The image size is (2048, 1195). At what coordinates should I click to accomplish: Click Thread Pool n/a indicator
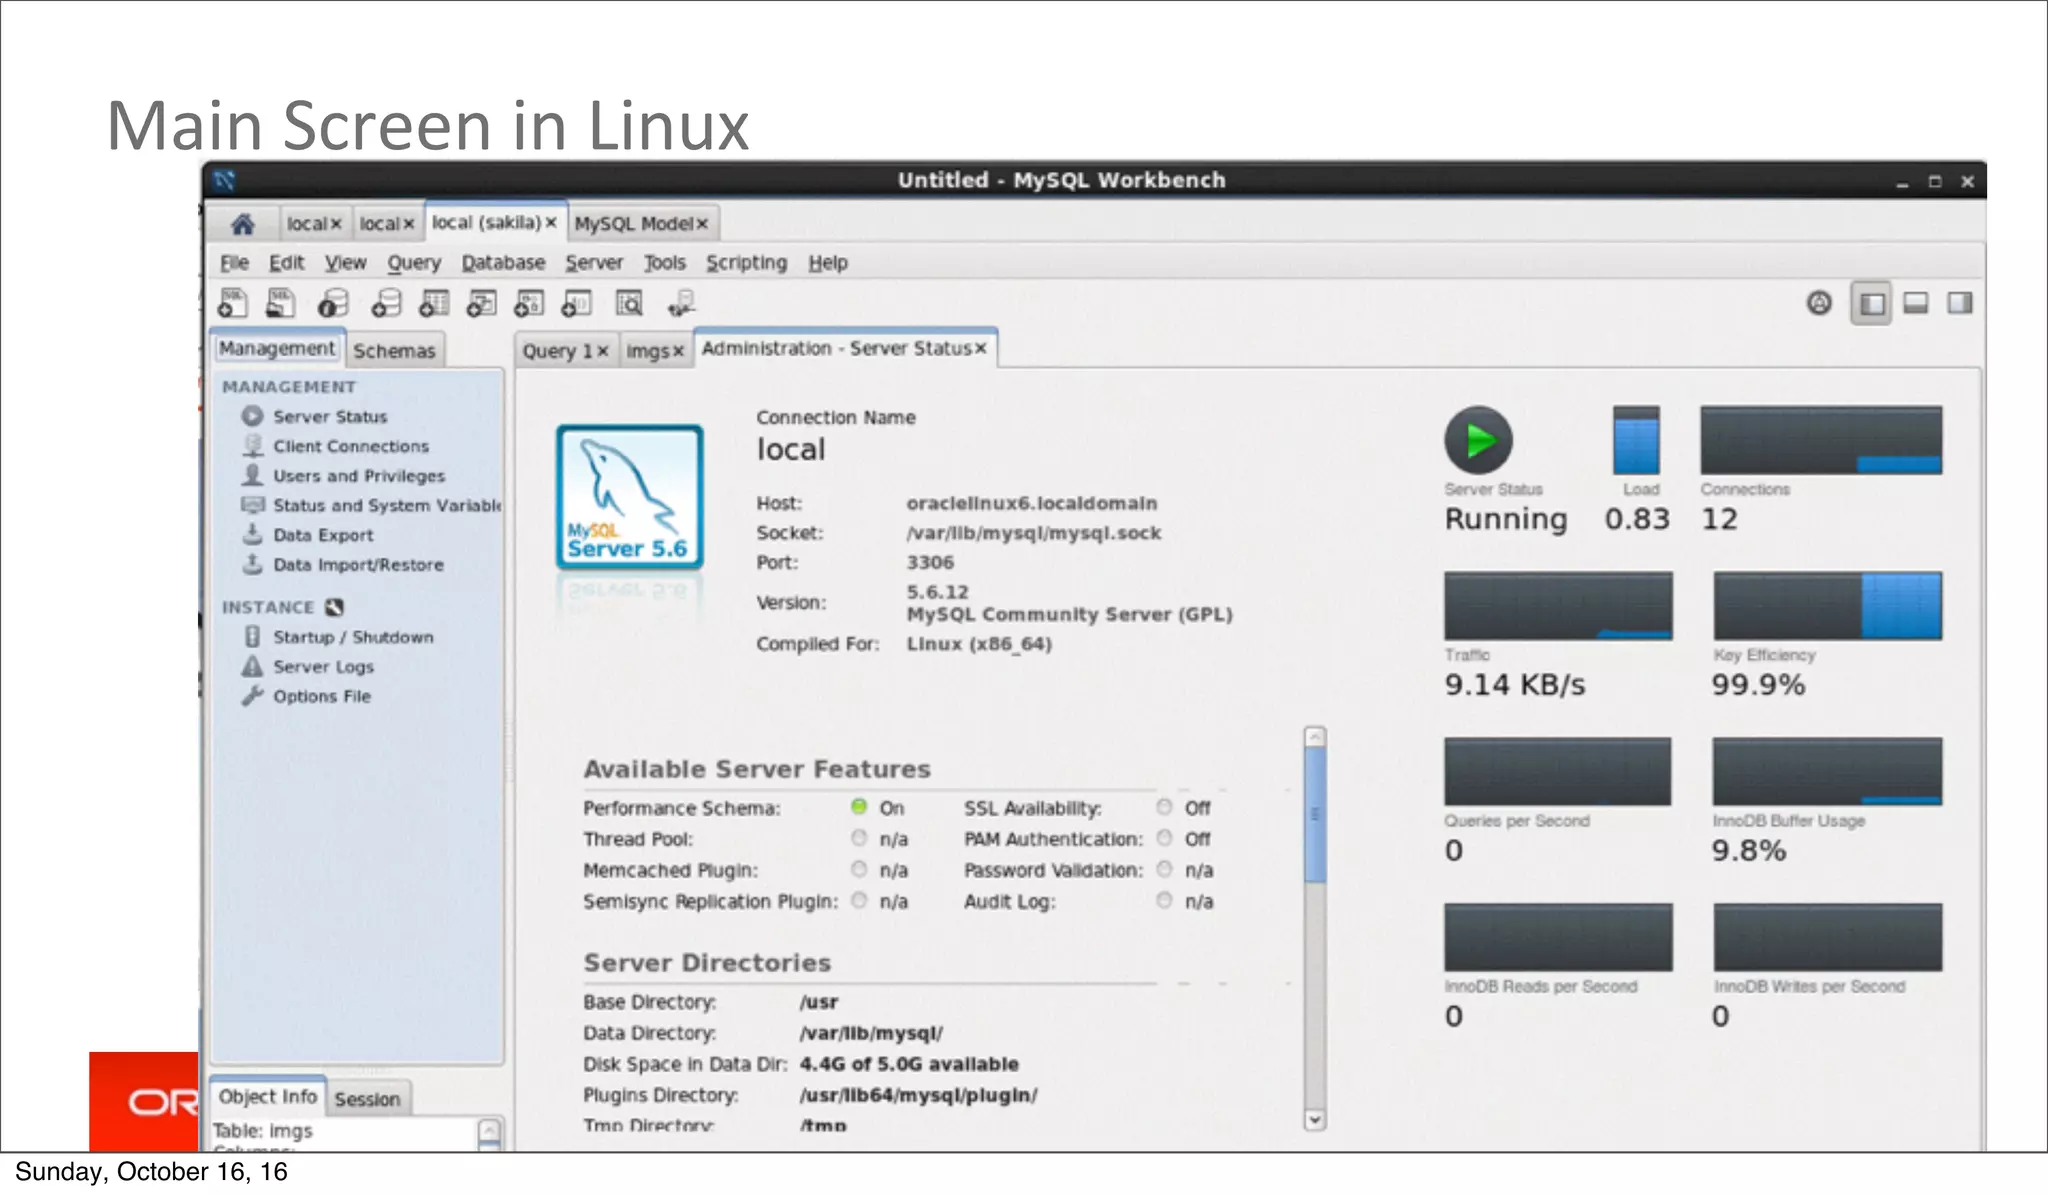(859, 838)
